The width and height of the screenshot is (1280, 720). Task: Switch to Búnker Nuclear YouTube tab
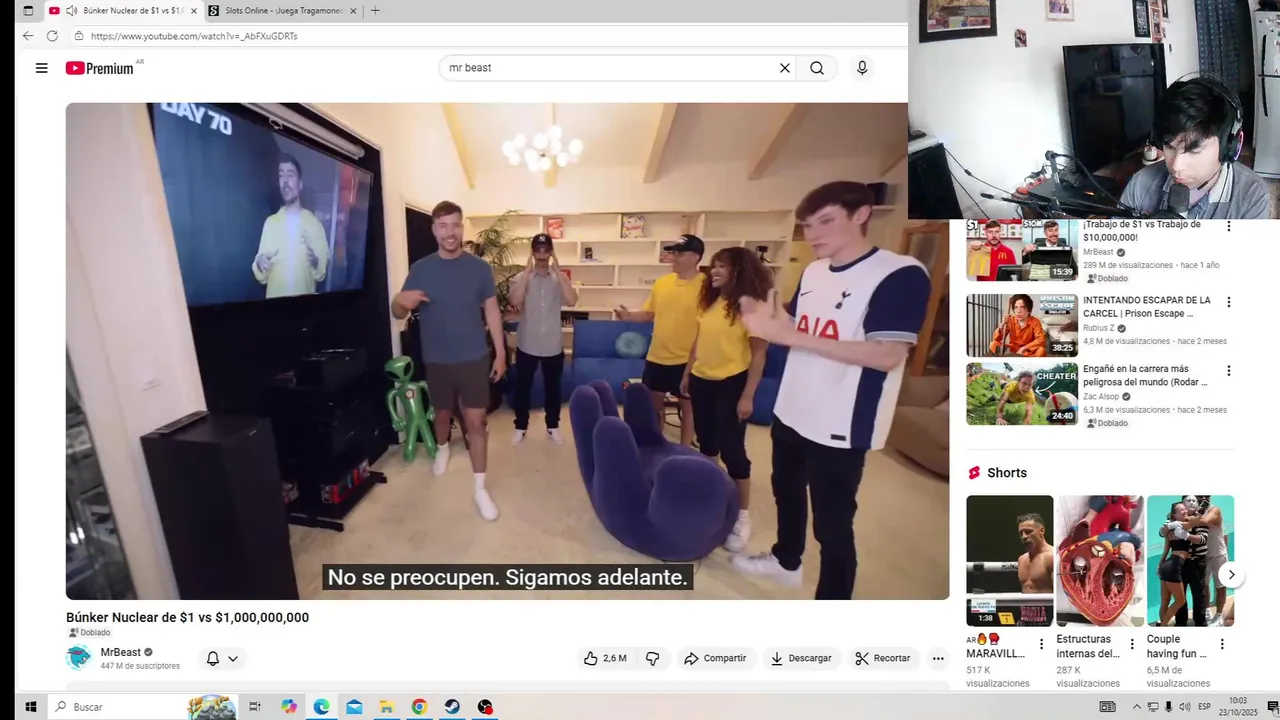pos(123,11)
